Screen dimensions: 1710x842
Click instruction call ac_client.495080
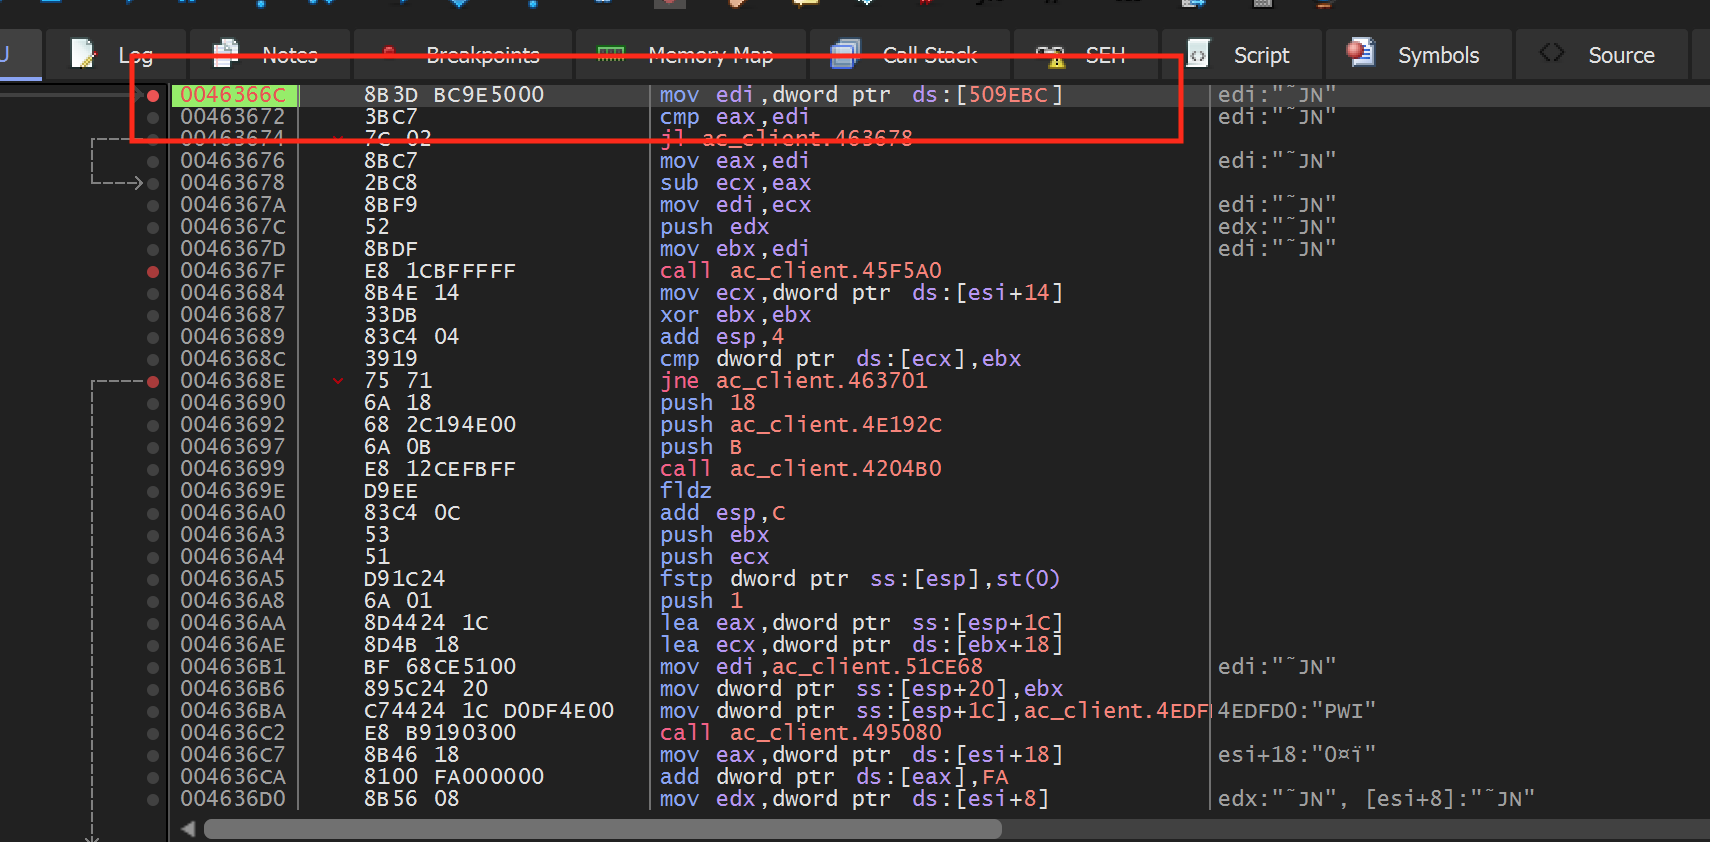[801, 733]
